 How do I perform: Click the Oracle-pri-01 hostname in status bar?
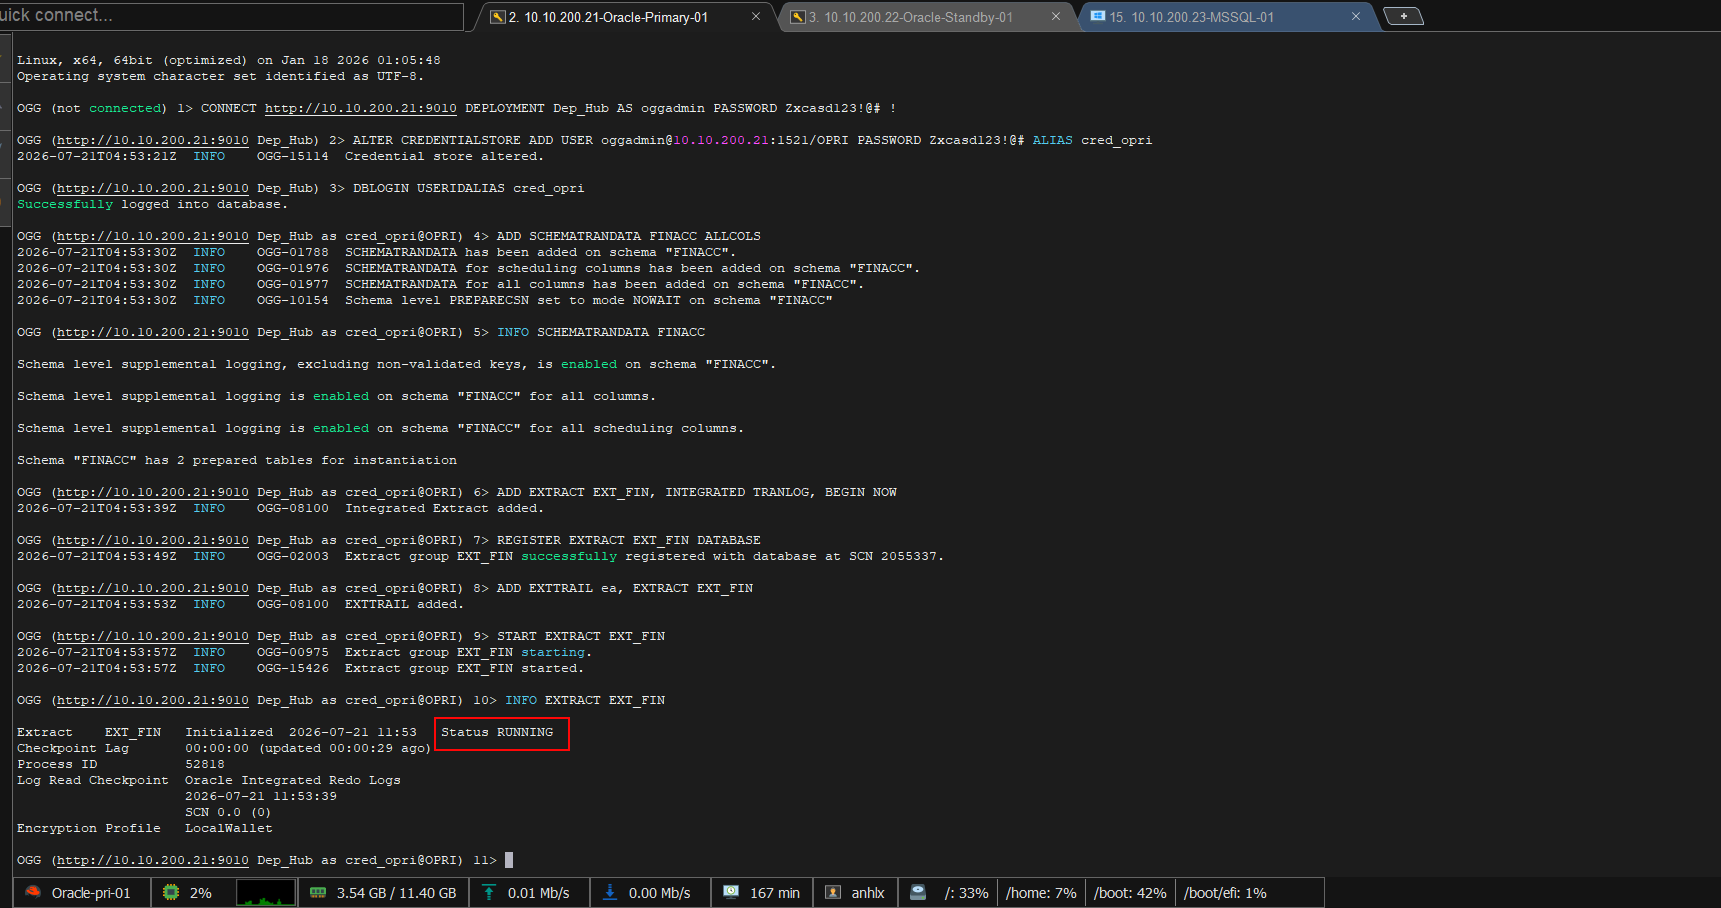tap(91, 893)
